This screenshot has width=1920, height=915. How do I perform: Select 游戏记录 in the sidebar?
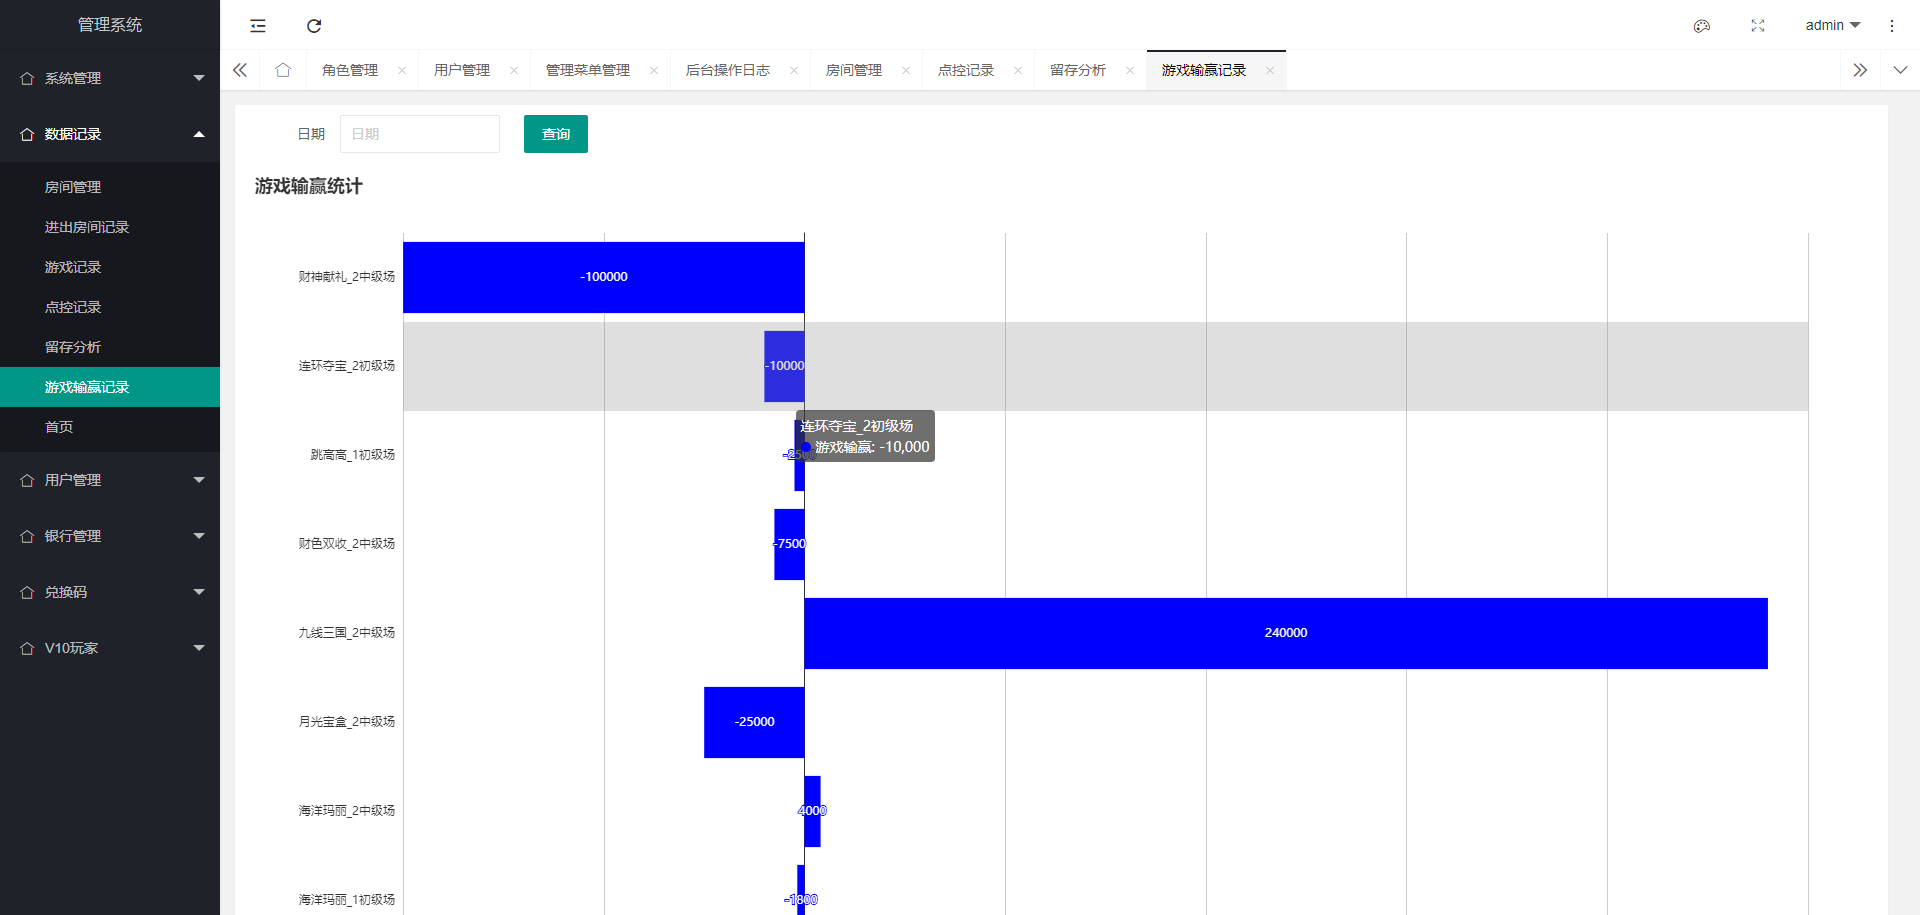(x=71, y=267)
